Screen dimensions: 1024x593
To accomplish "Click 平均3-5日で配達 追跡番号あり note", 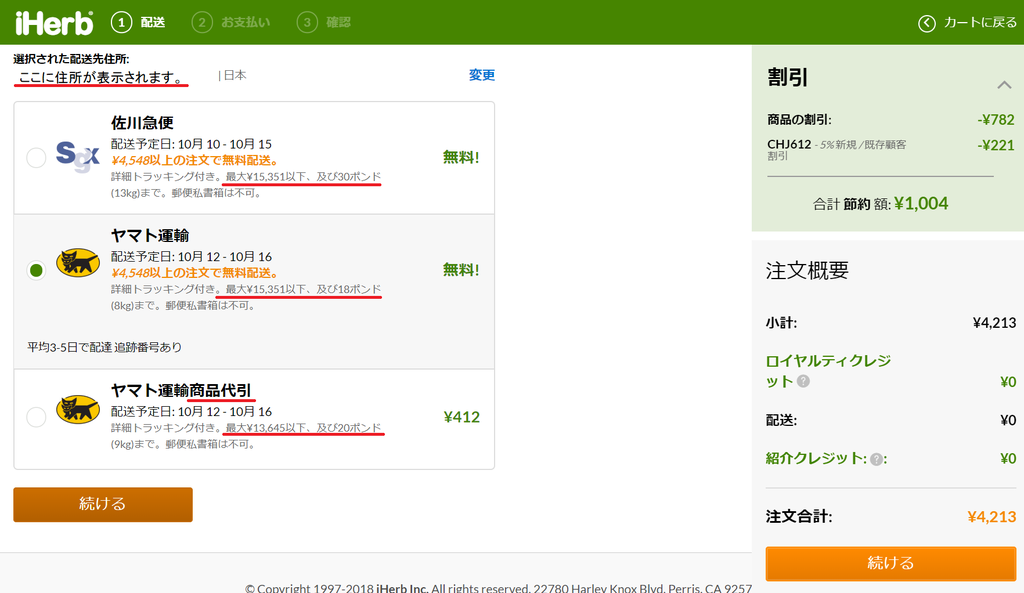I will coord(104,347).
